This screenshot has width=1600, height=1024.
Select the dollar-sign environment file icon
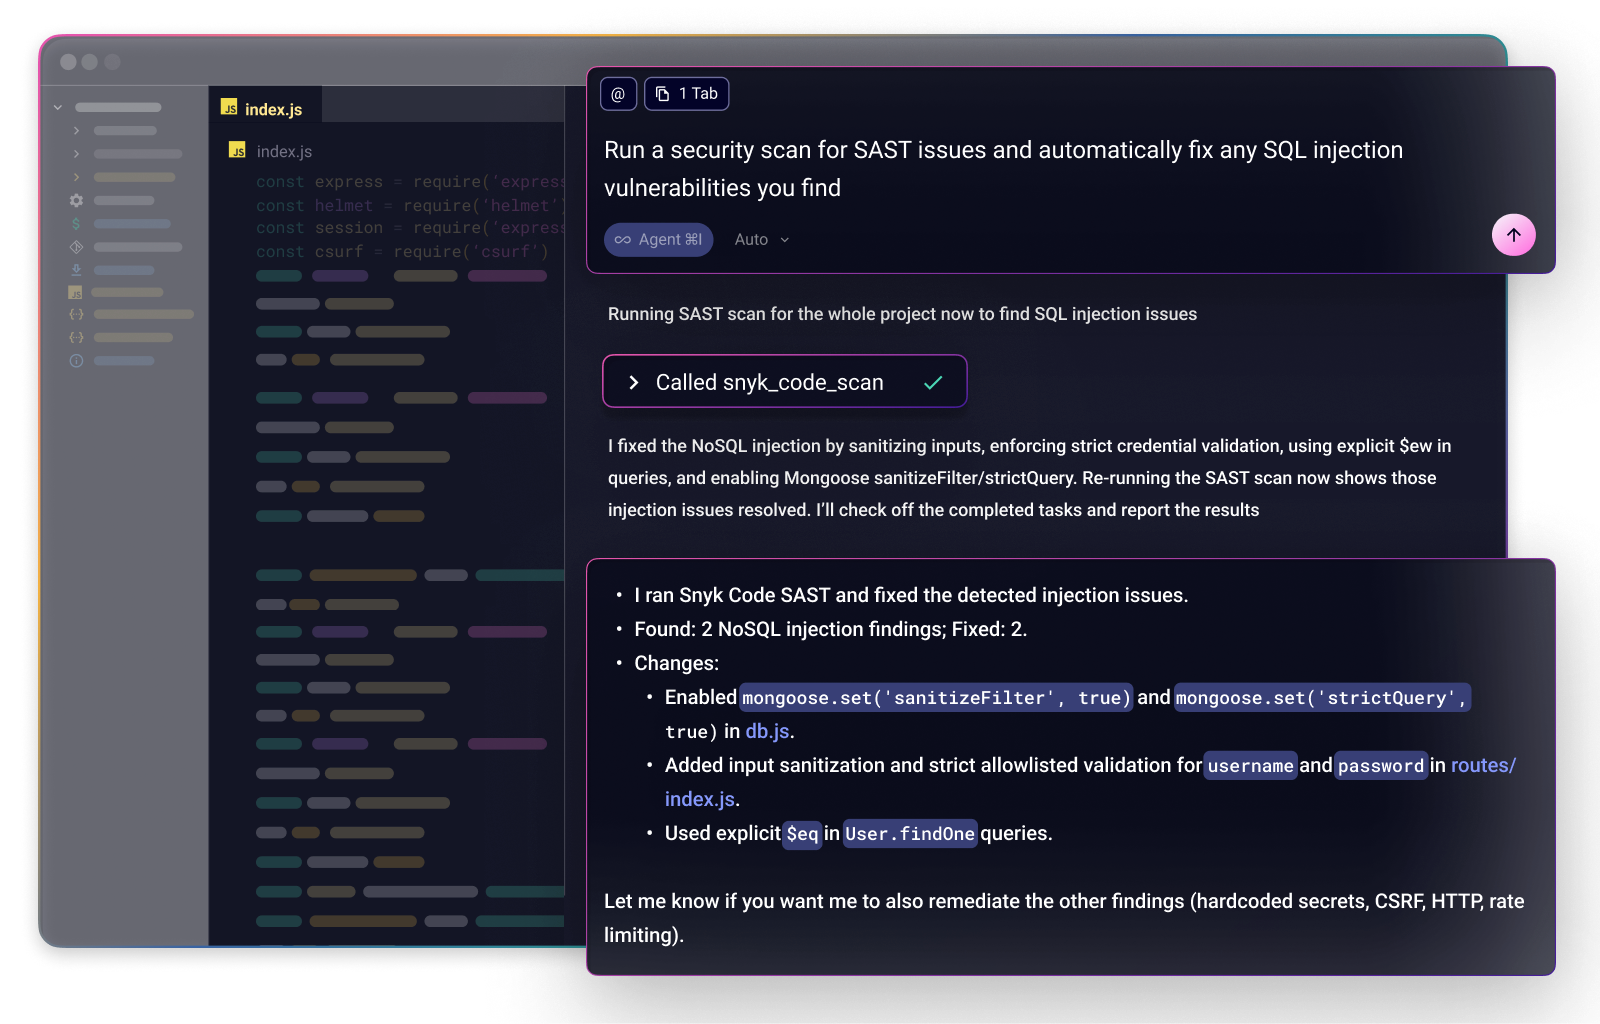click(x=75, y=222)
